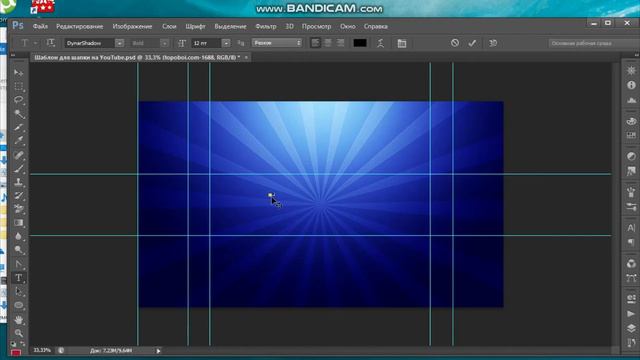Image resolution: width=640 pixels, height=360 pixels.
Task: Open the DynarShadow font family dropdown
Action: (x=119, y=43)
